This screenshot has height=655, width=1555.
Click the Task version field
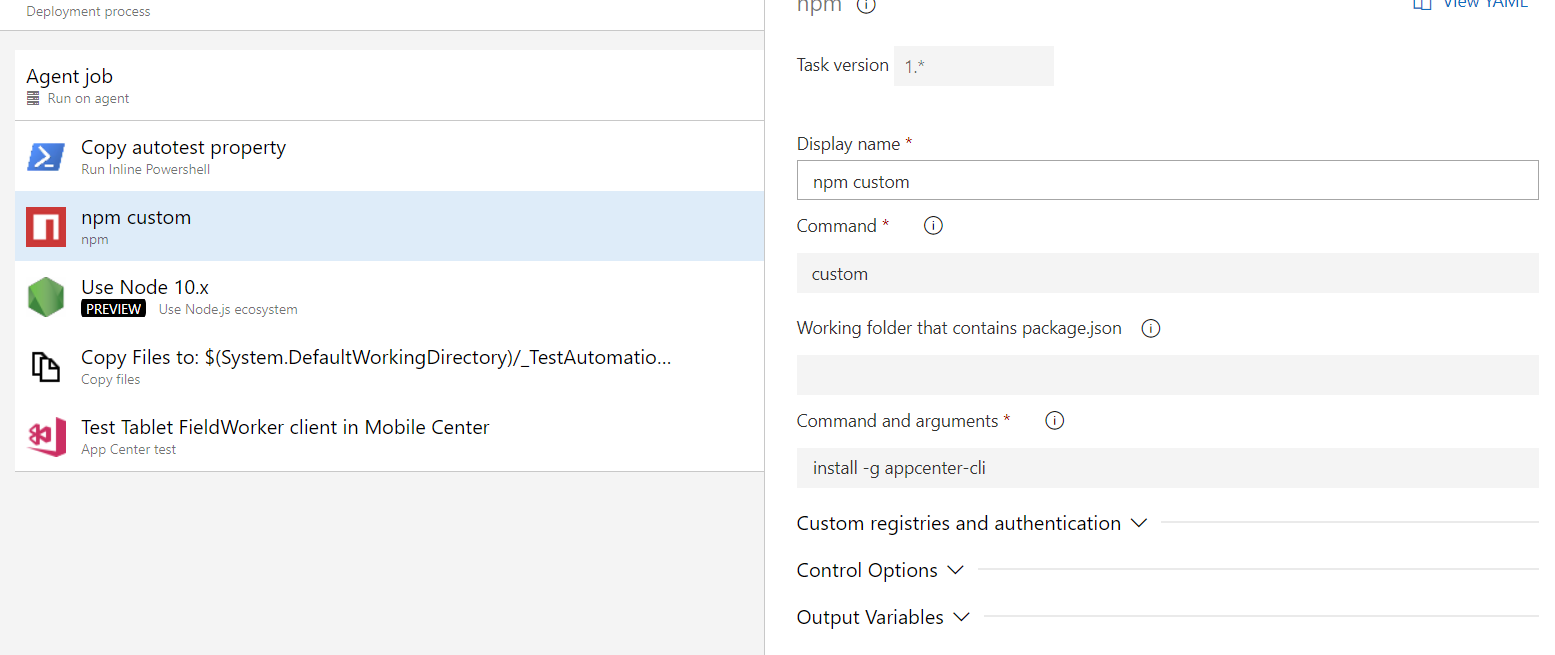pos(973,65)
